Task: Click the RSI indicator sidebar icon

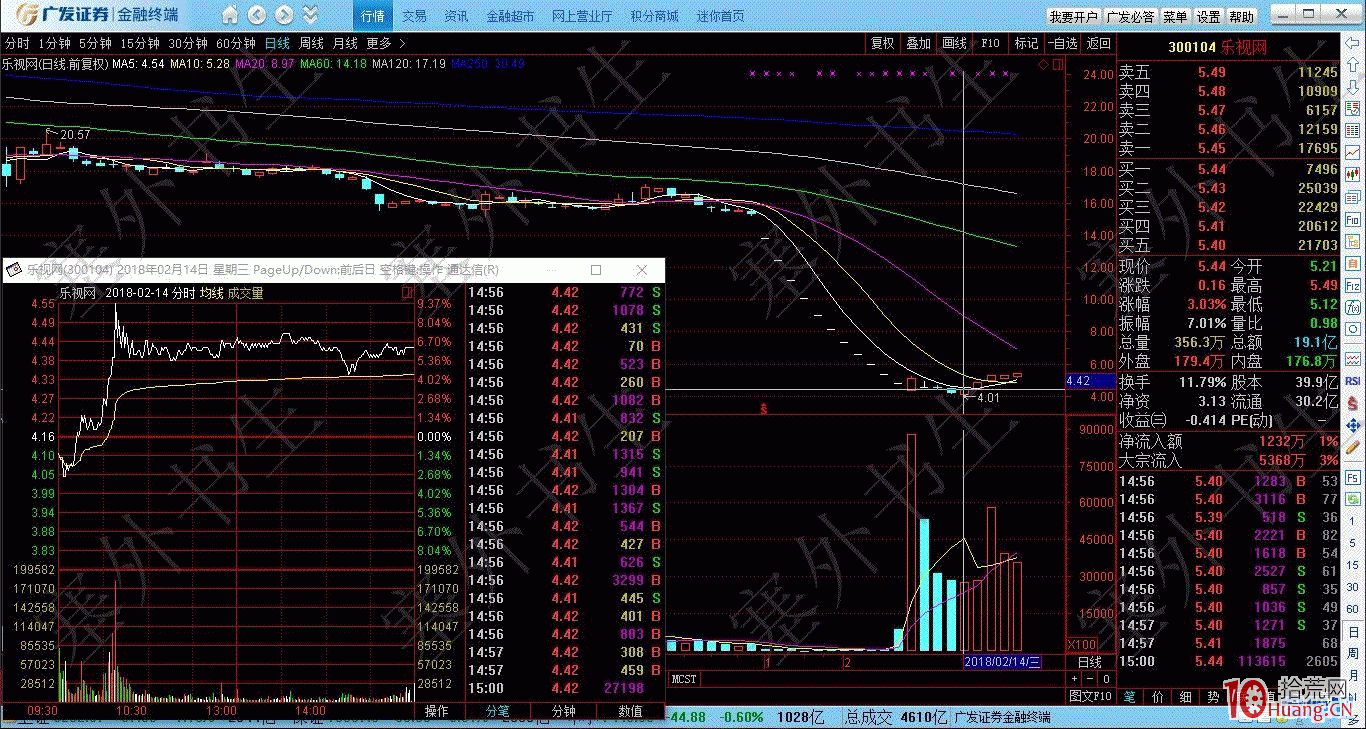Action: [x=1352, y=380]
